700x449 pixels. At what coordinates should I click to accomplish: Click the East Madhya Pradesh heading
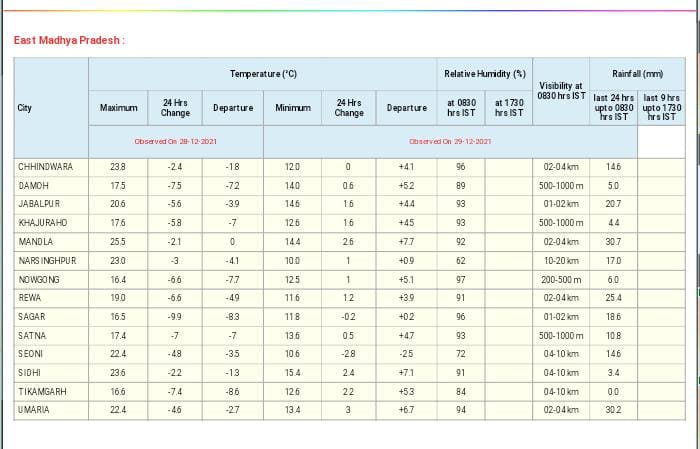click(69, 41)
